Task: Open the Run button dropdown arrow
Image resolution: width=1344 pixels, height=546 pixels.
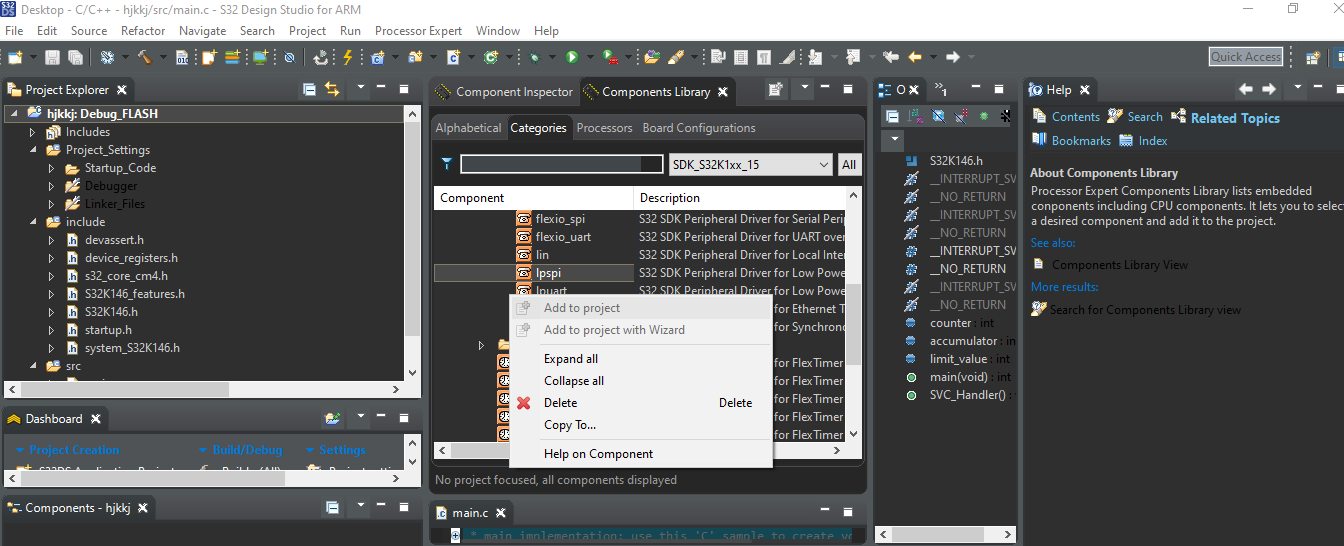Action: coord(590,58)
